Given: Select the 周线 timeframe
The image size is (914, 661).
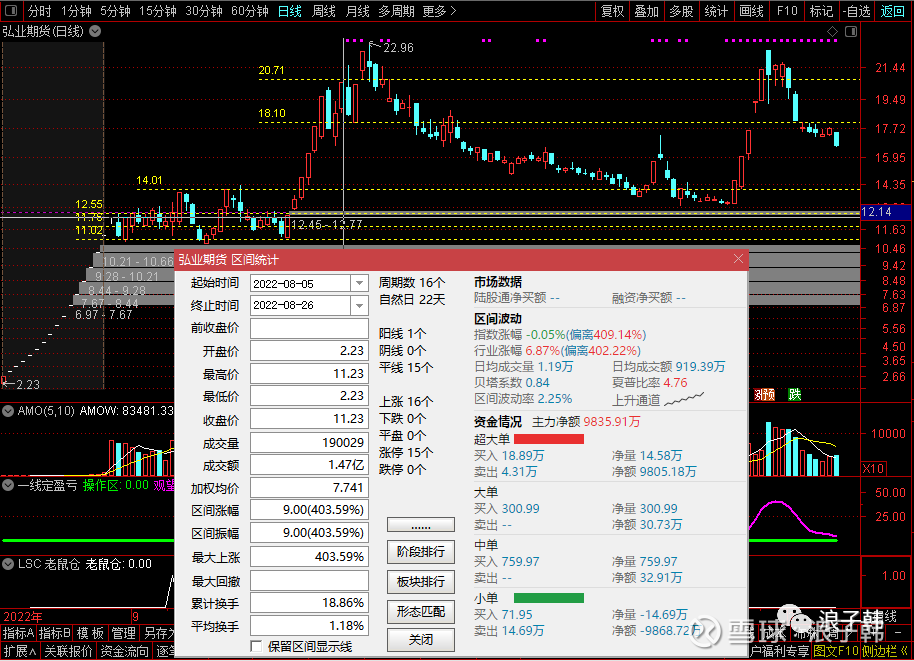Looking at the screenshot, I should pos(324,11).
